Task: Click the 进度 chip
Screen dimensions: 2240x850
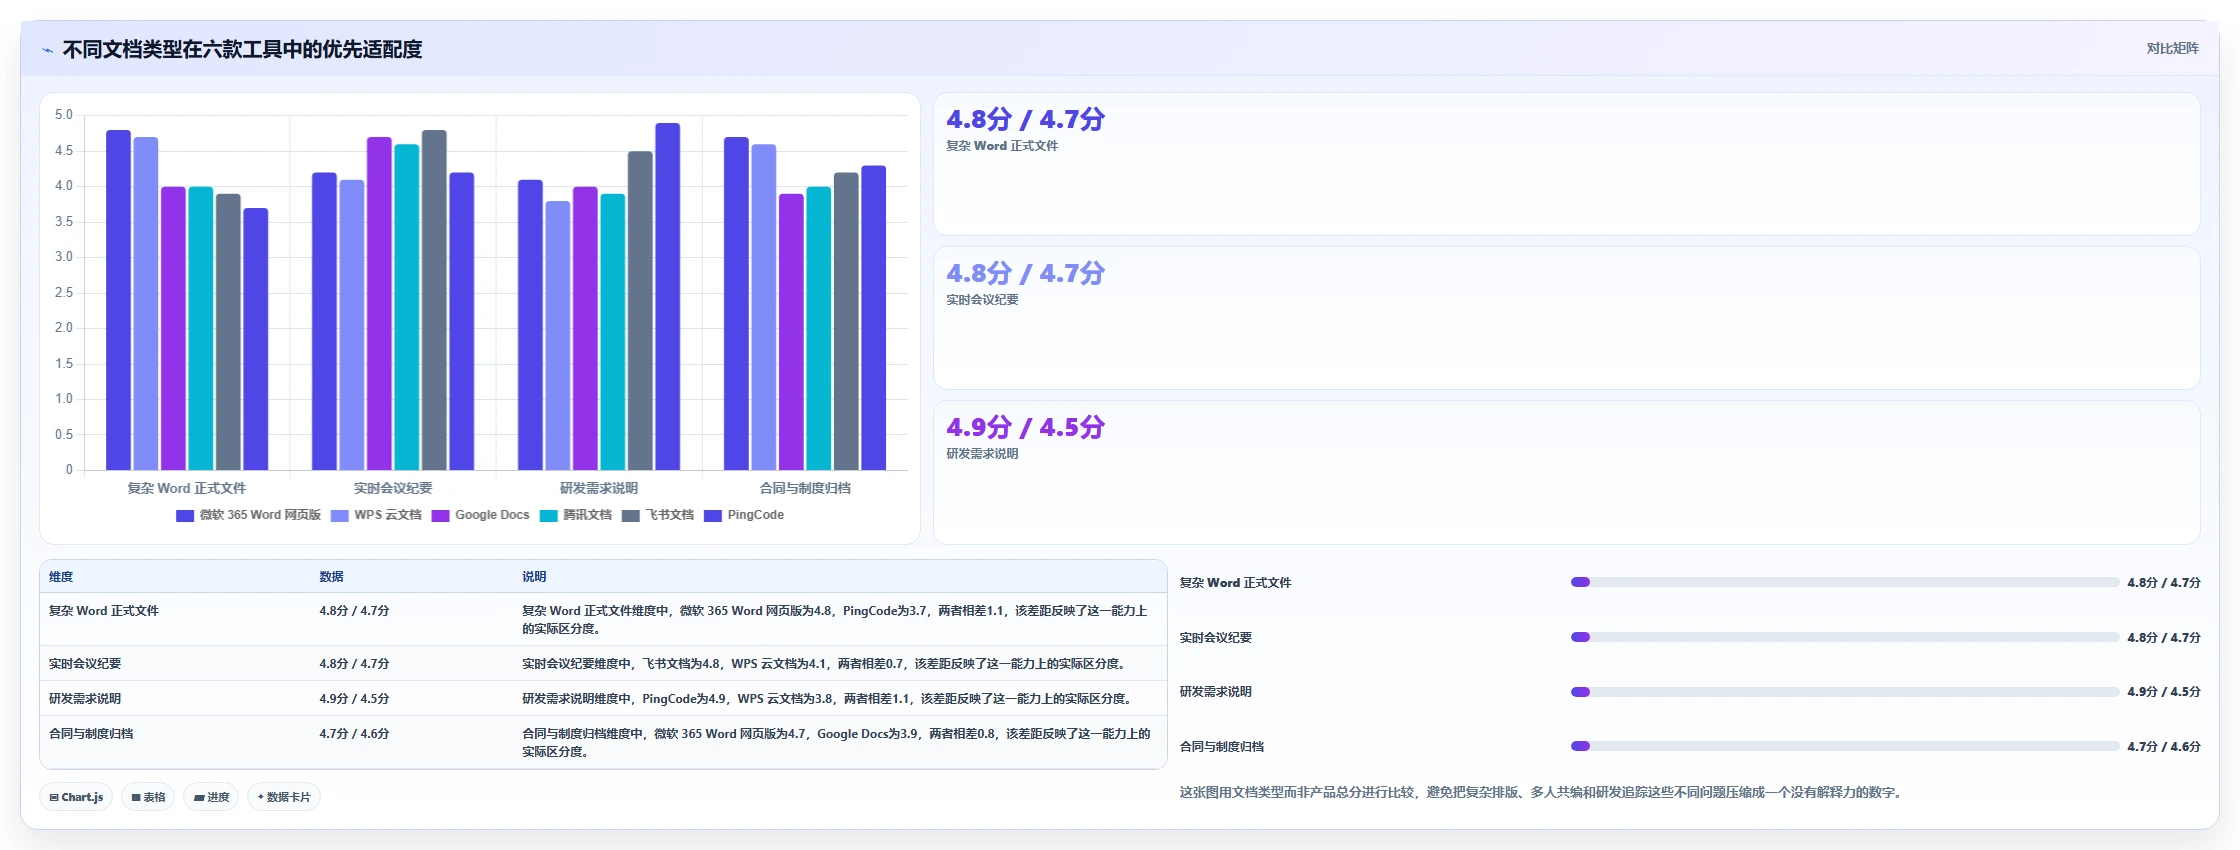Action: pyautogui.click(x=211, y=797)
